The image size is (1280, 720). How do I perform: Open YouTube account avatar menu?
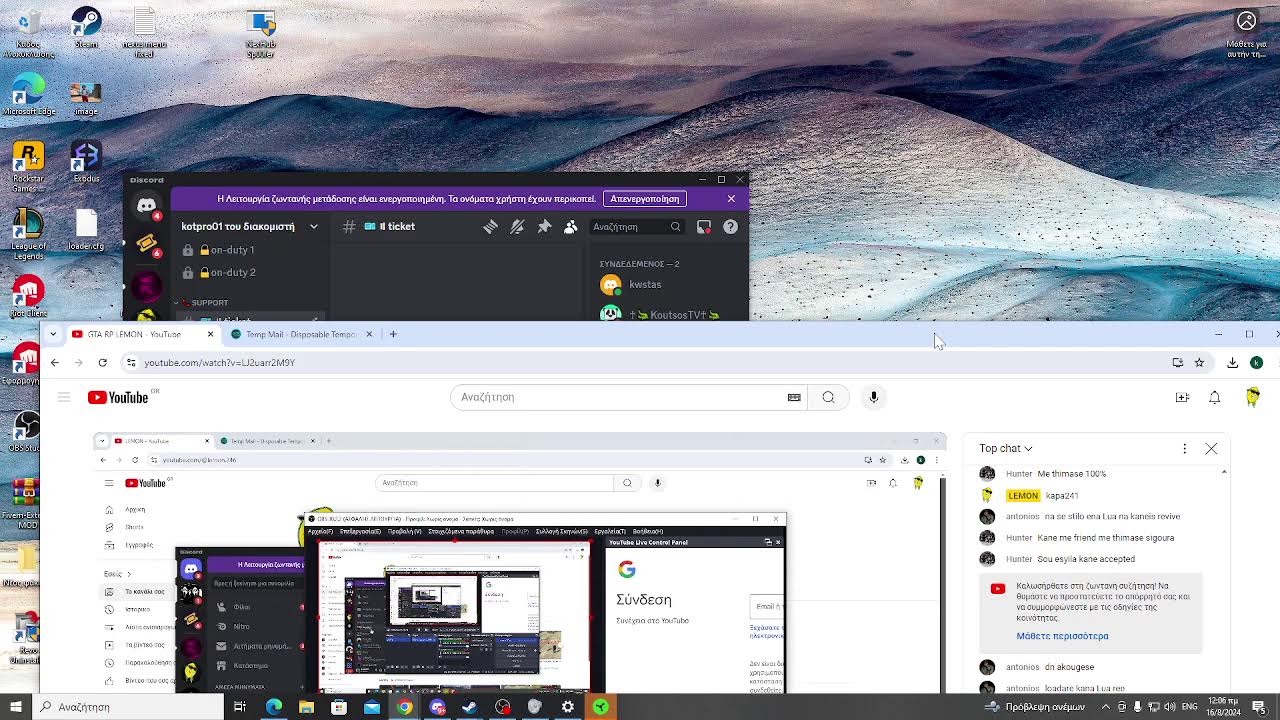click(x=1253, y=397)
